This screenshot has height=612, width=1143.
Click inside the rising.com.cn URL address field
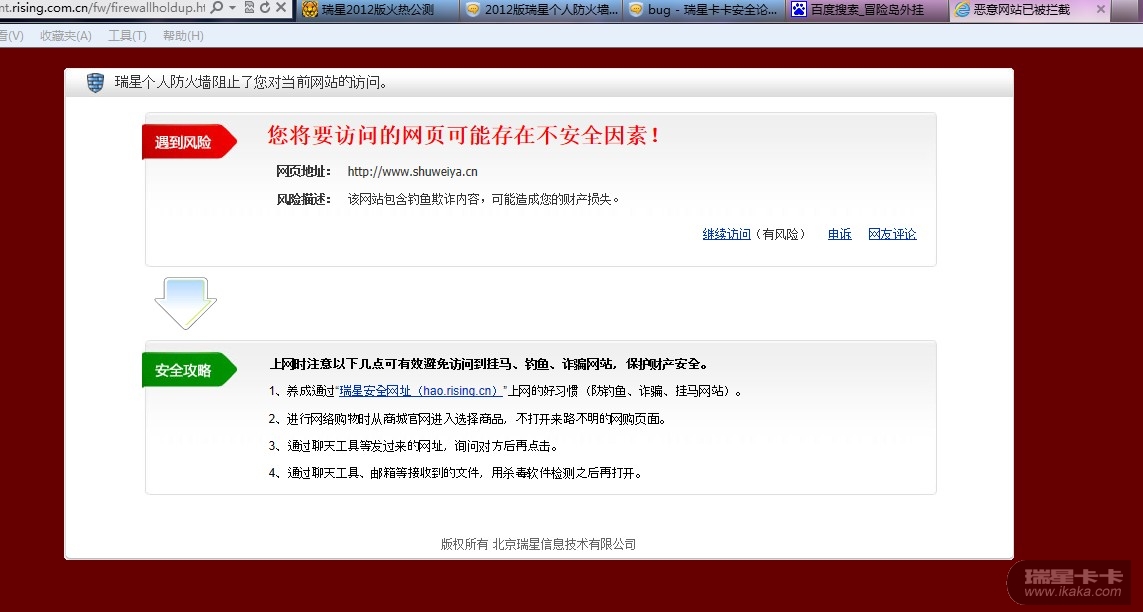pos(102,8)
